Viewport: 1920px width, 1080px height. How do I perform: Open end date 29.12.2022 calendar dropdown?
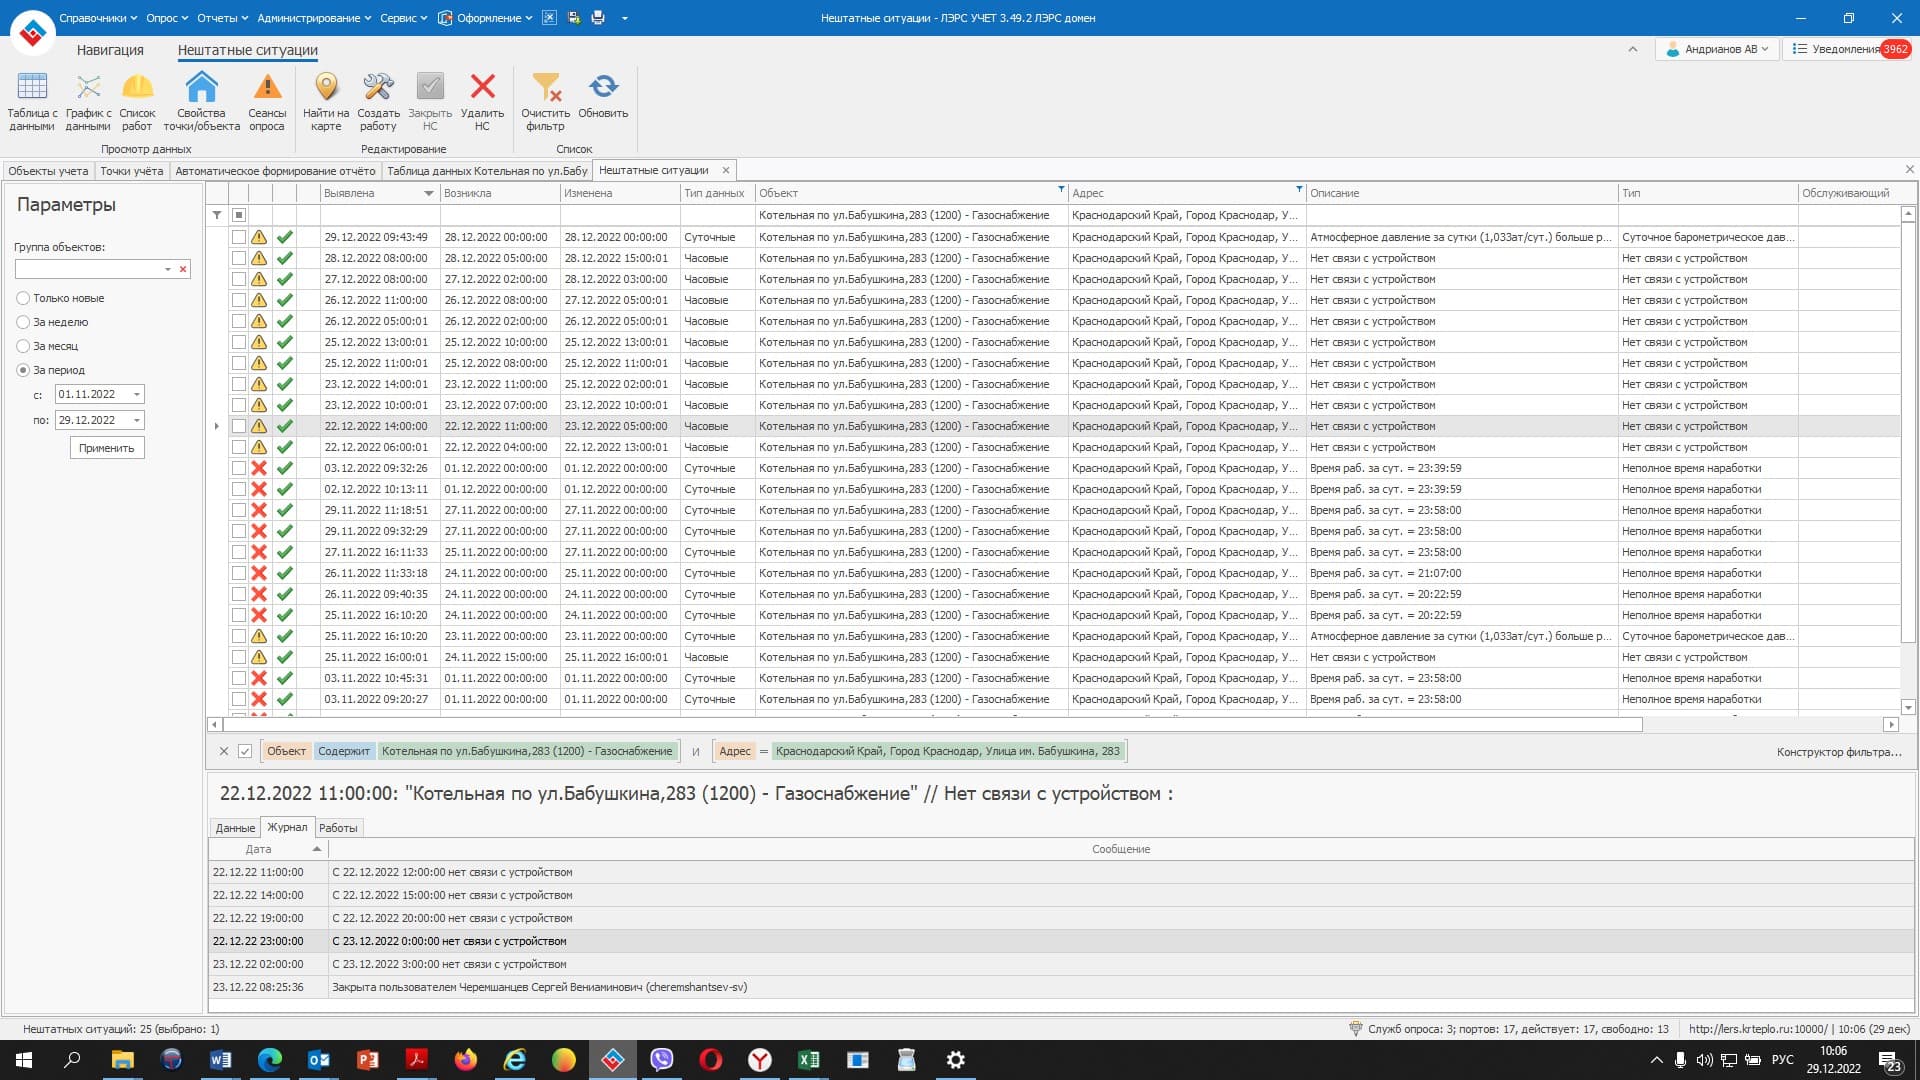(137, 420)
